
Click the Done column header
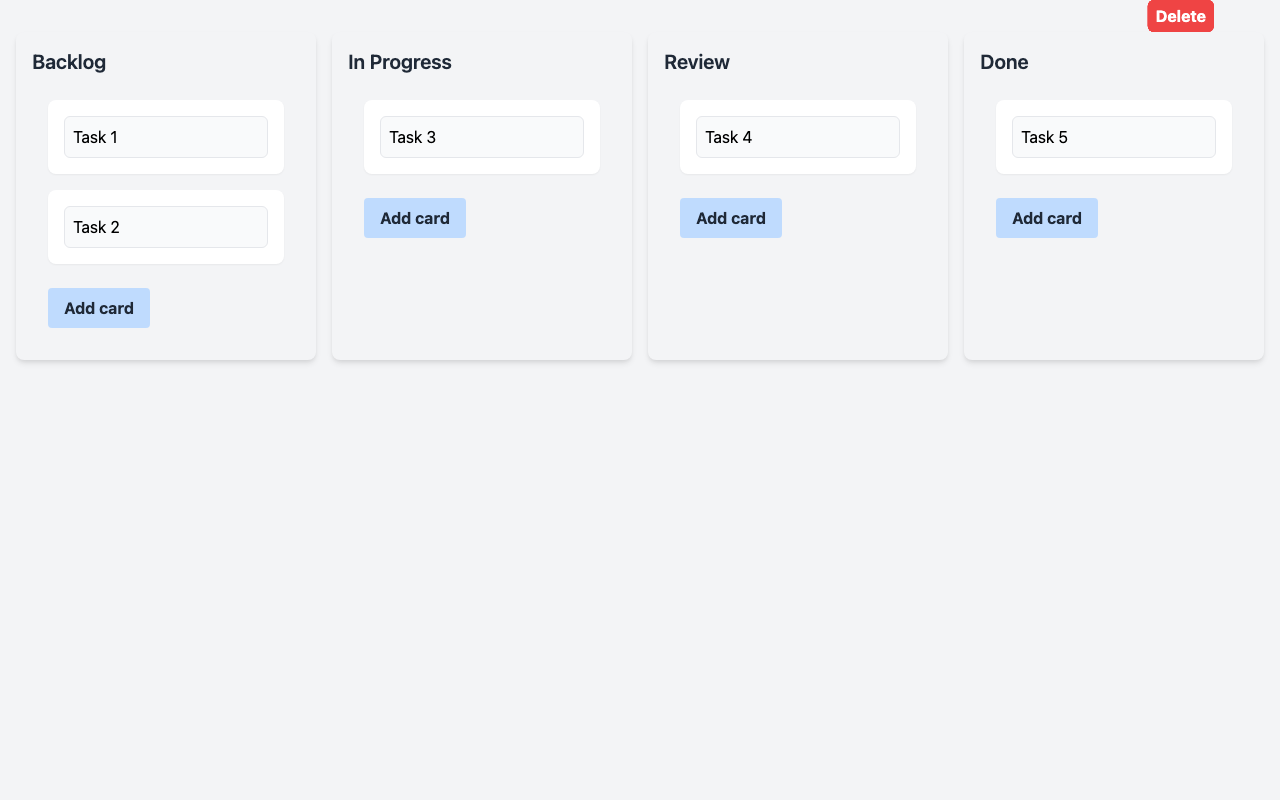coord(1003,62)
